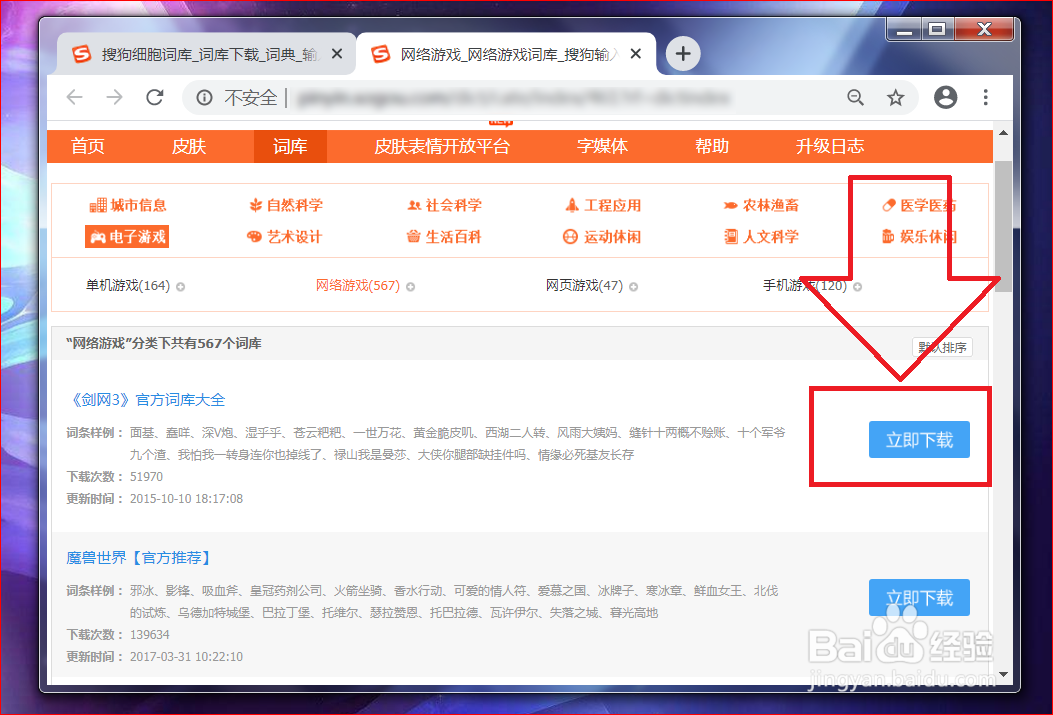1053x715 pixels.
Task: Click the page vertical scrollbar thumb
Action: click(x=1003, y=226)
